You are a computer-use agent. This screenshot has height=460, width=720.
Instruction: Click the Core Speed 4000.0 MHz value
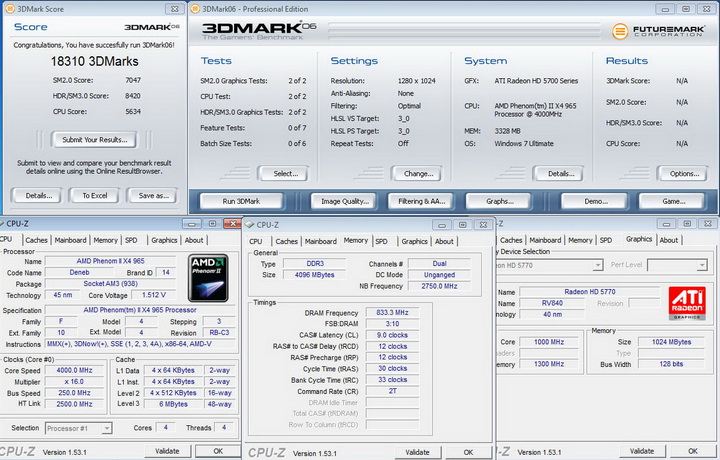pyautogui.click(x=74, y=370)
